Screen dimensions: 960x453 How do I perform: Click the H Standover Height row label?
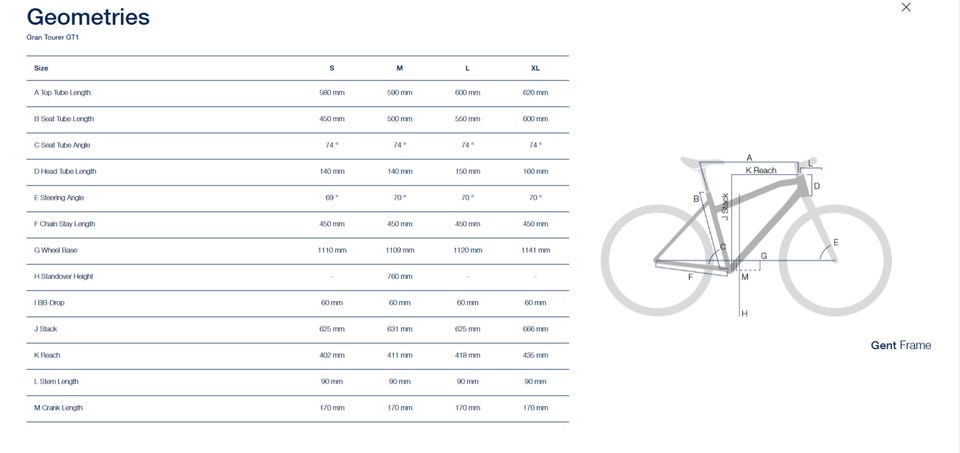tap(64, 277)
